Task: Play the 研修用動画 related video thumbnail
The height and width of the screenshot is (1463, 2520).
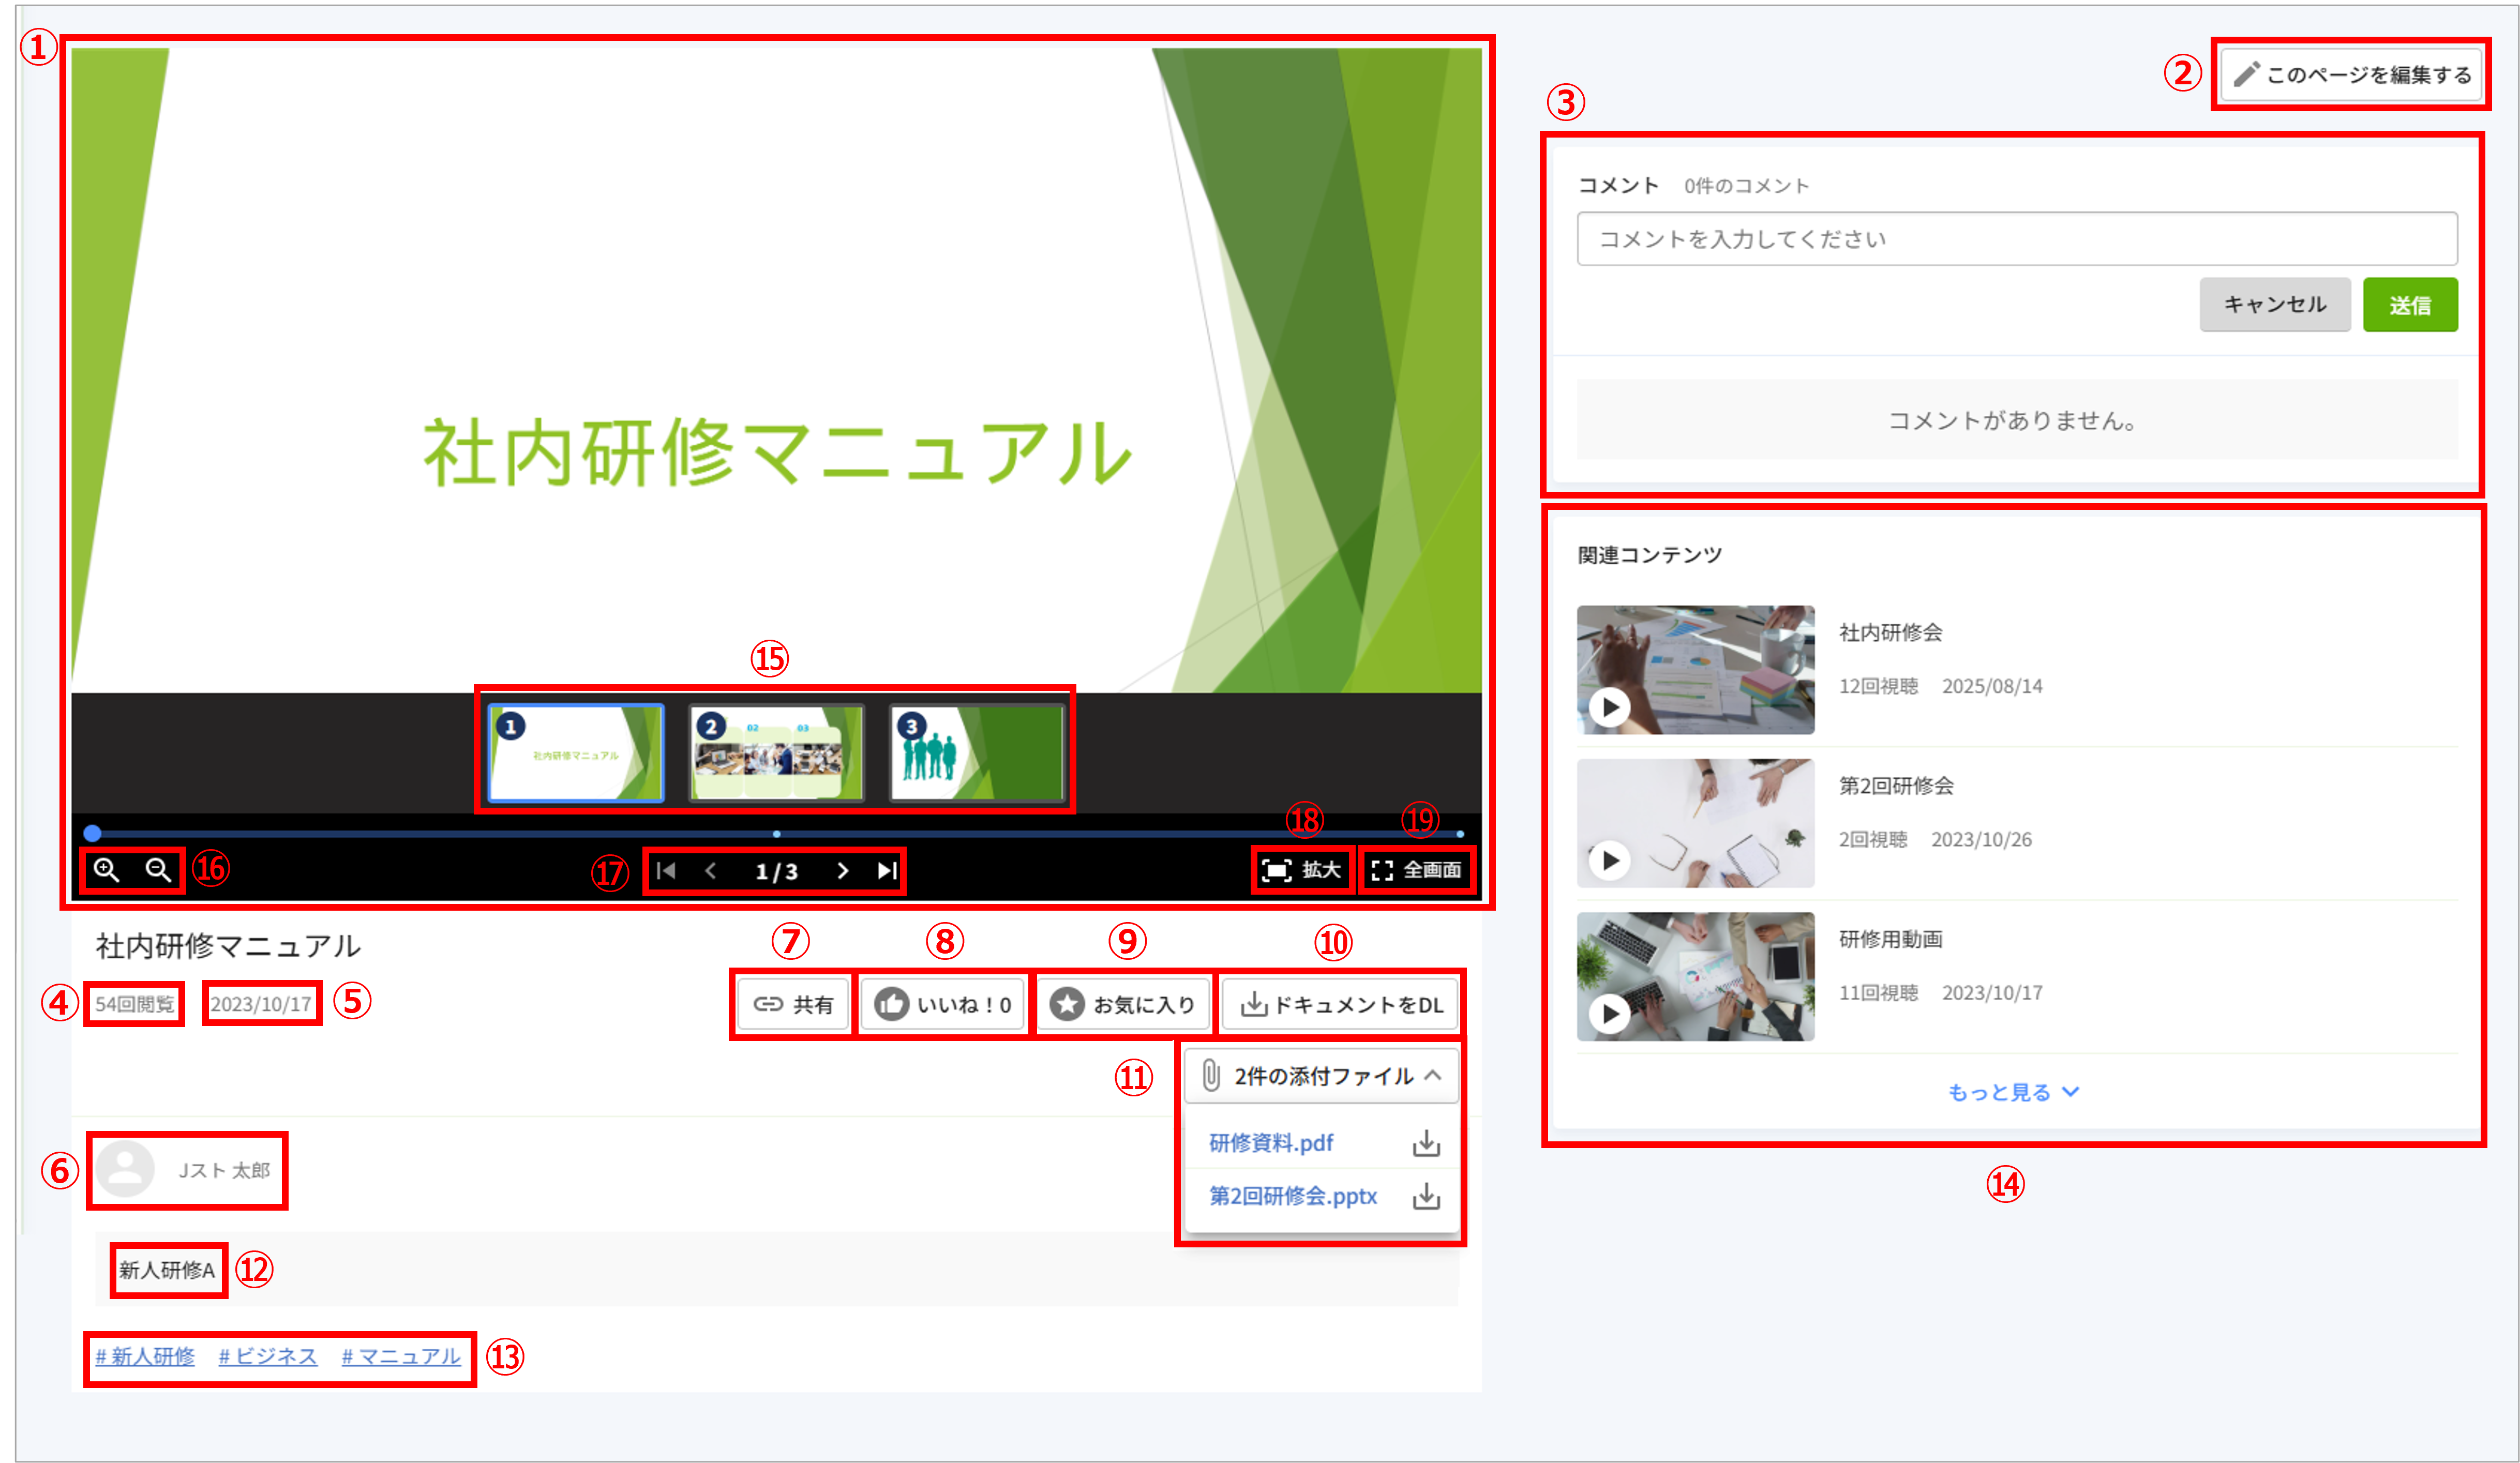Action: (1695, 976)
